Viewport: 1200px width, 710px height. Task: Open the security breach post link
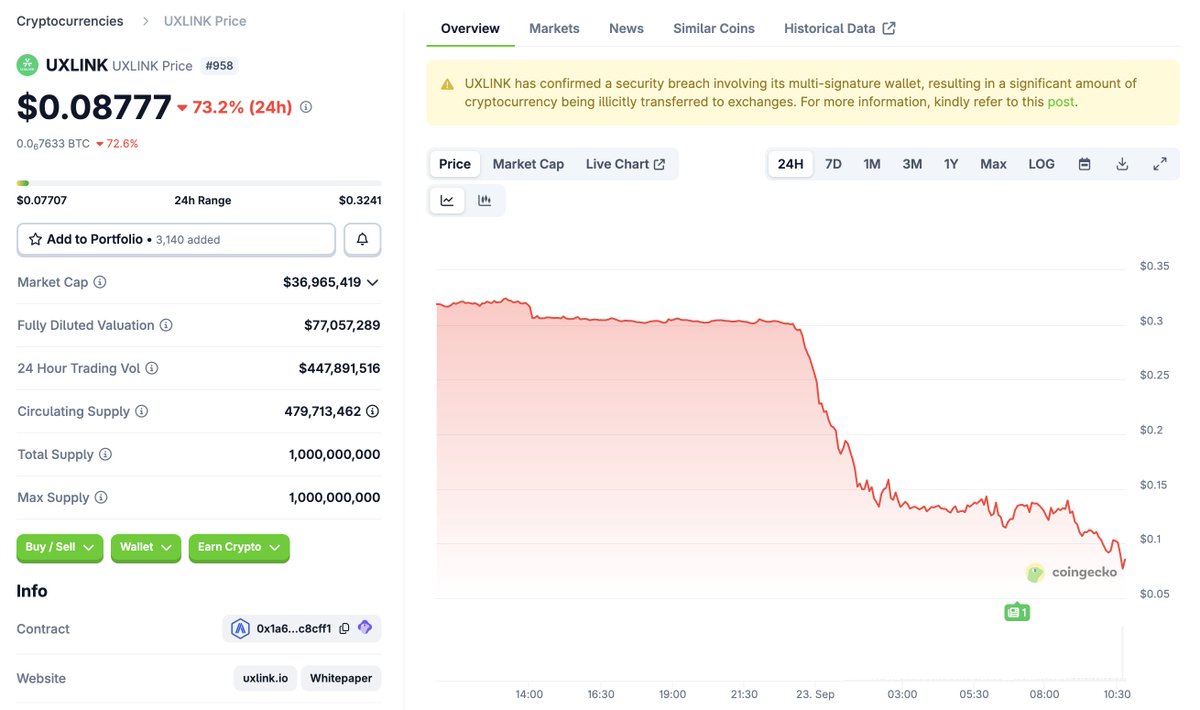click(1060, 102)
